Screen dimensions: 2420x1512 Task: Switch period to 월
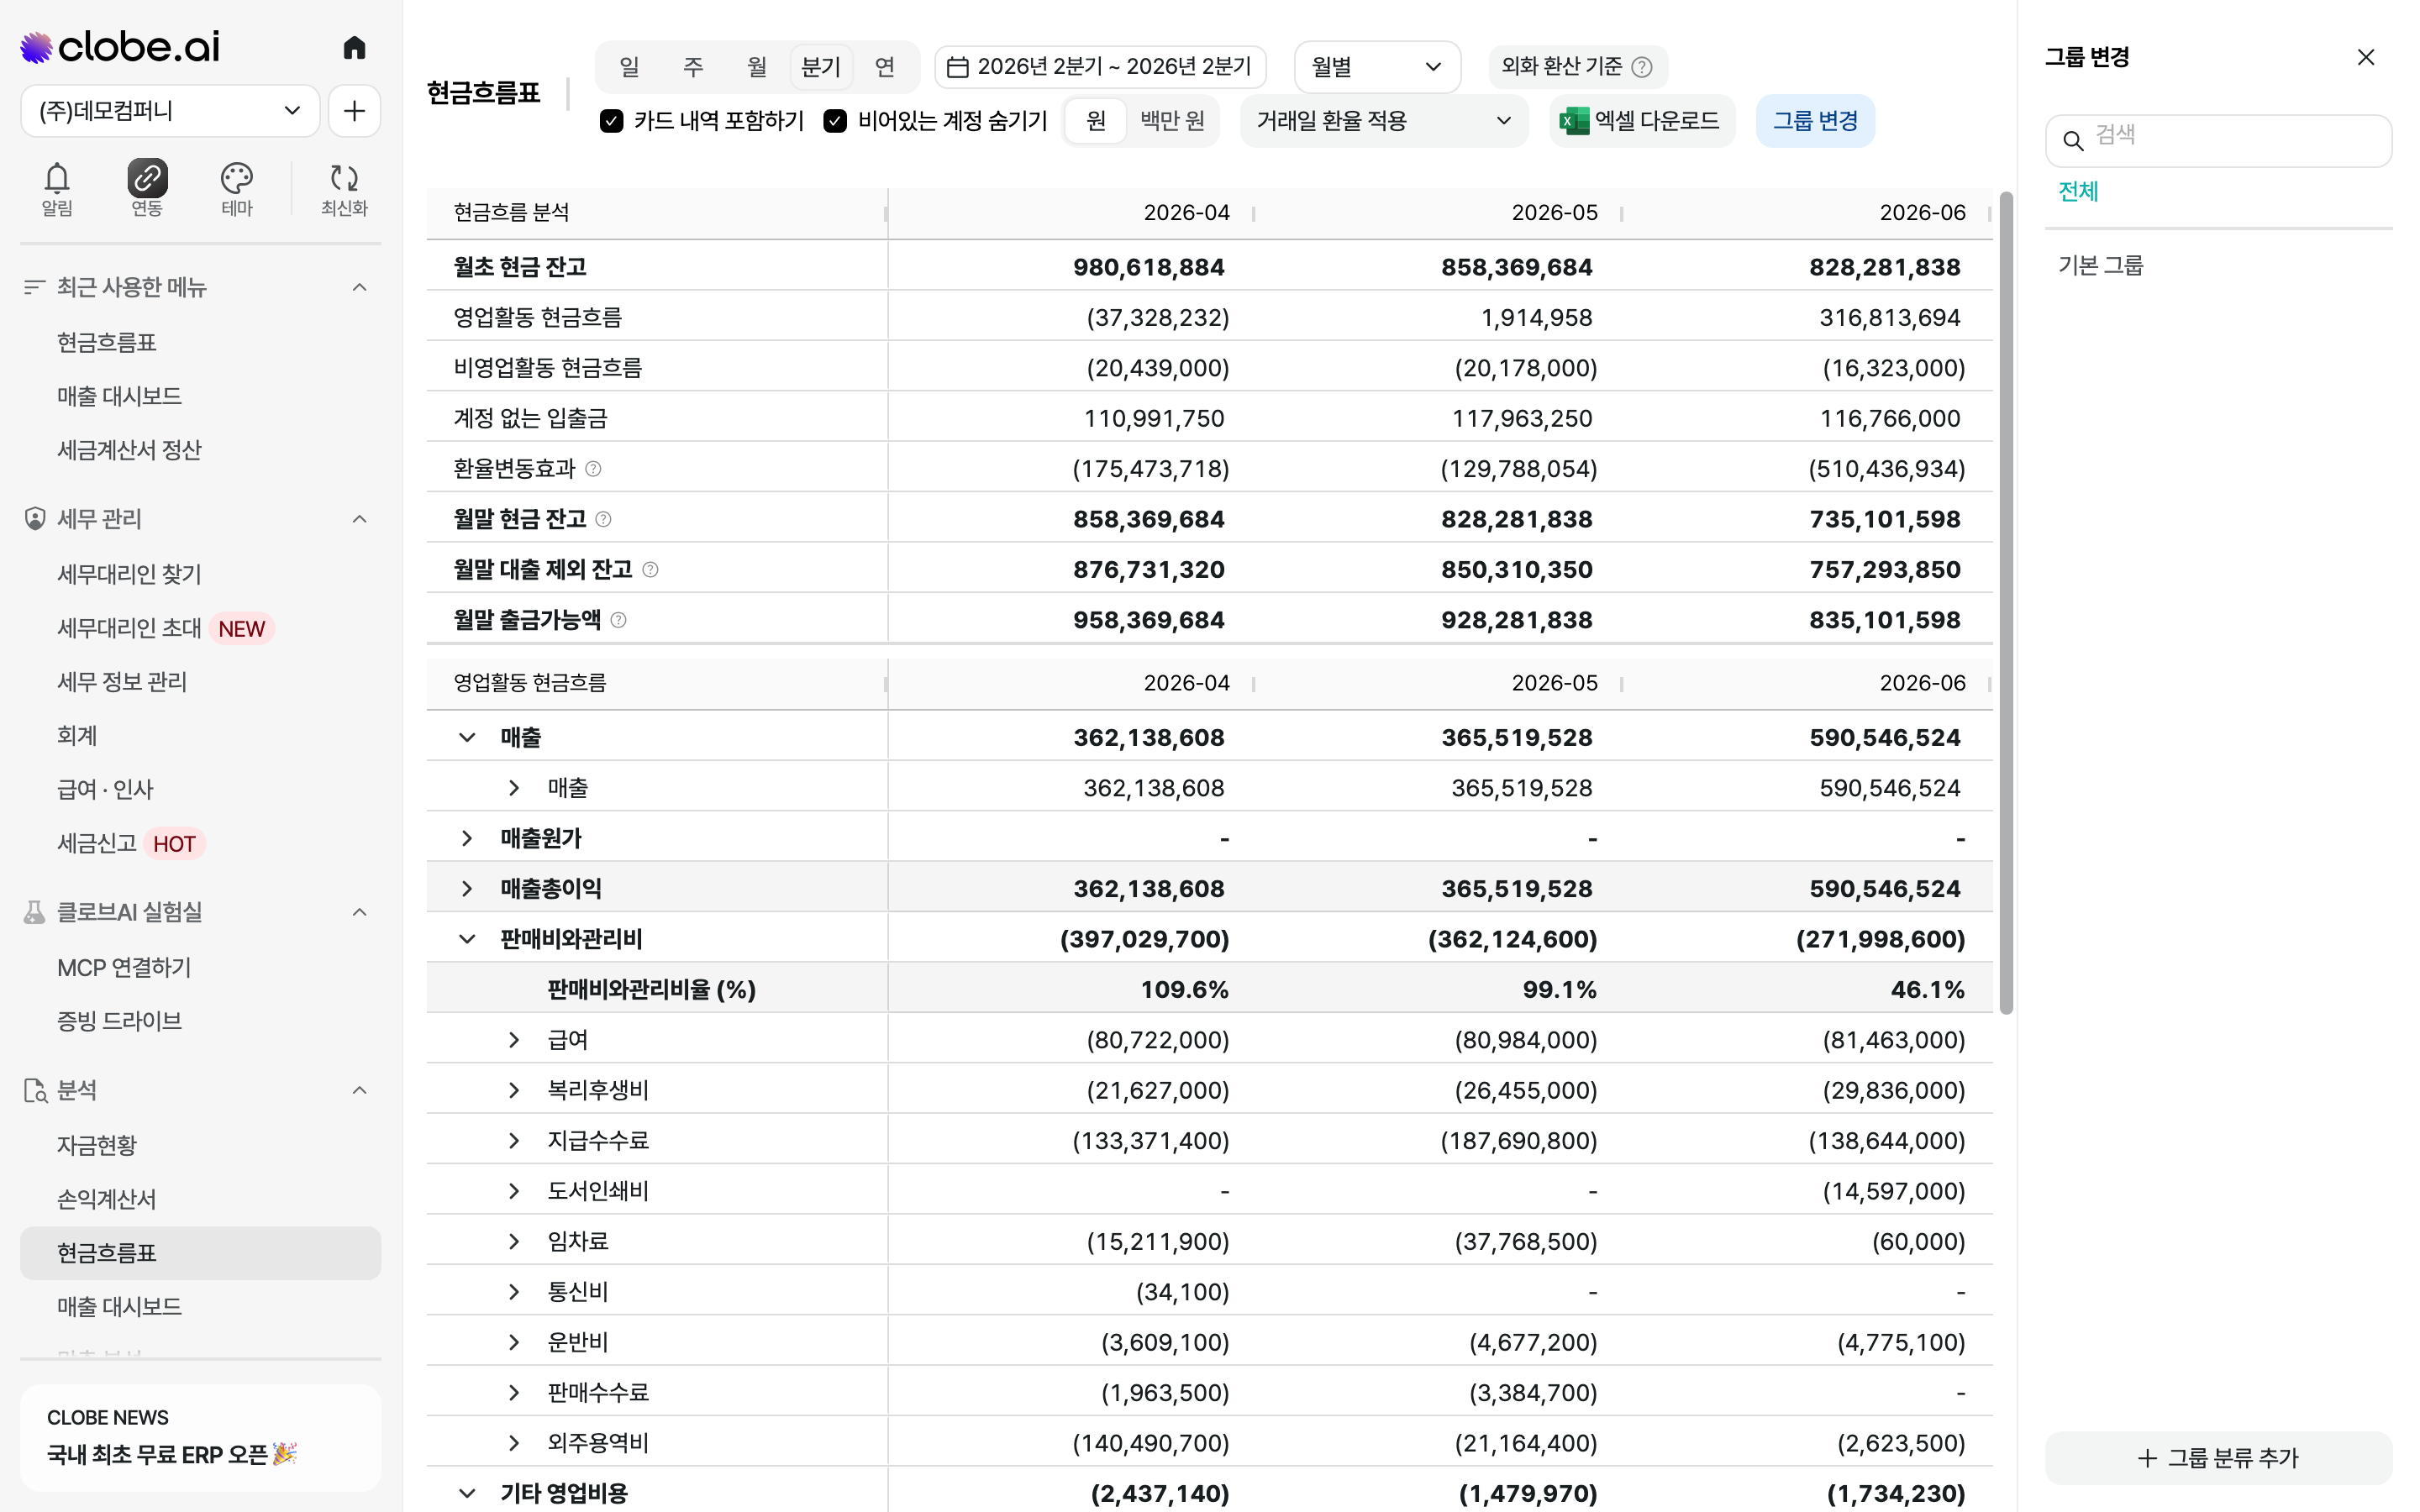pos(757,67)
